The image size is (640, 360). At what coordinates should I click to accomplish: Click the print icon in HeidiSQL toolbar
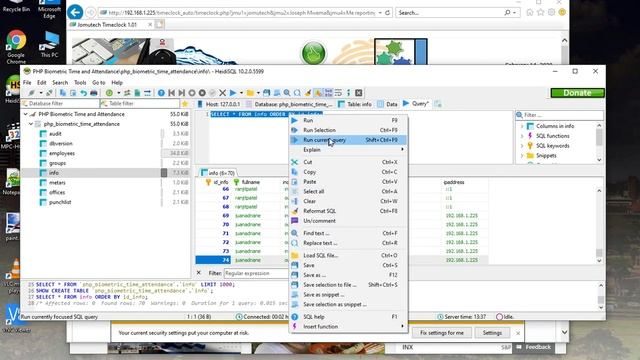93,93
